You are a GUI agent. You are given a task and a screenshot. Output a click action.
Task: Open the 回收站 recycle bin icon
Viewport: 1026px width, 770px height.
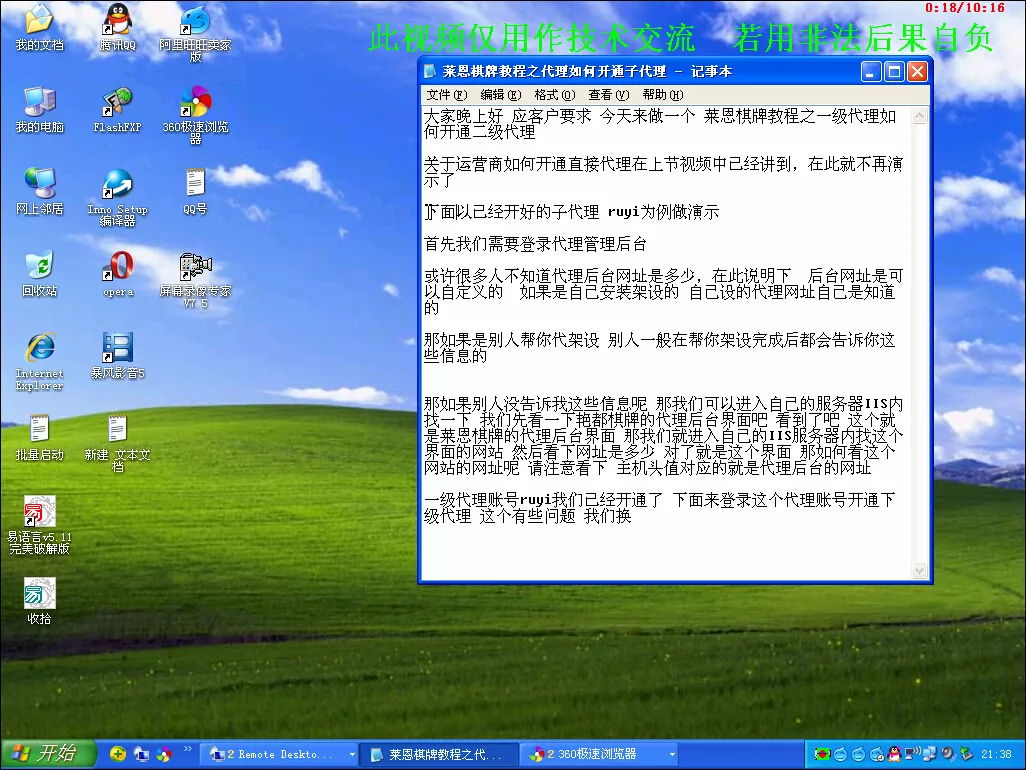pyautogui.click(x=39, y=267)
